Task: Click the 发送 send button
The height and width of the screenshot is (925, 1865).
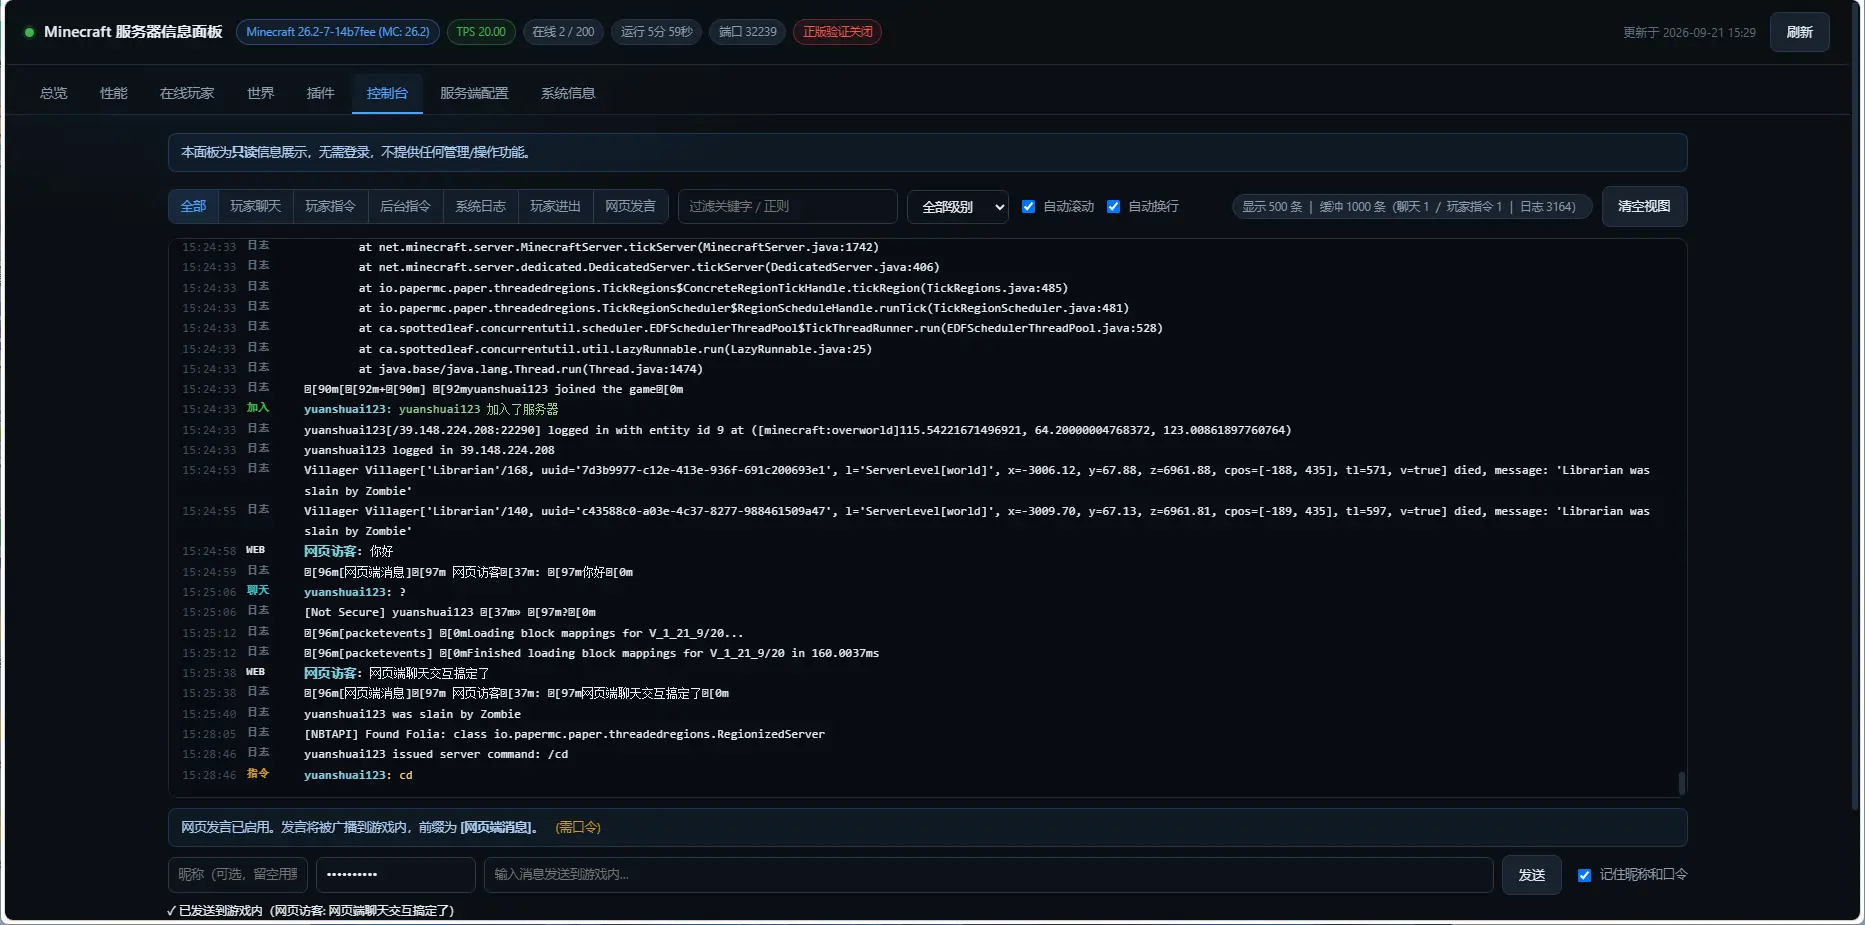Action: coord(1532,875)
